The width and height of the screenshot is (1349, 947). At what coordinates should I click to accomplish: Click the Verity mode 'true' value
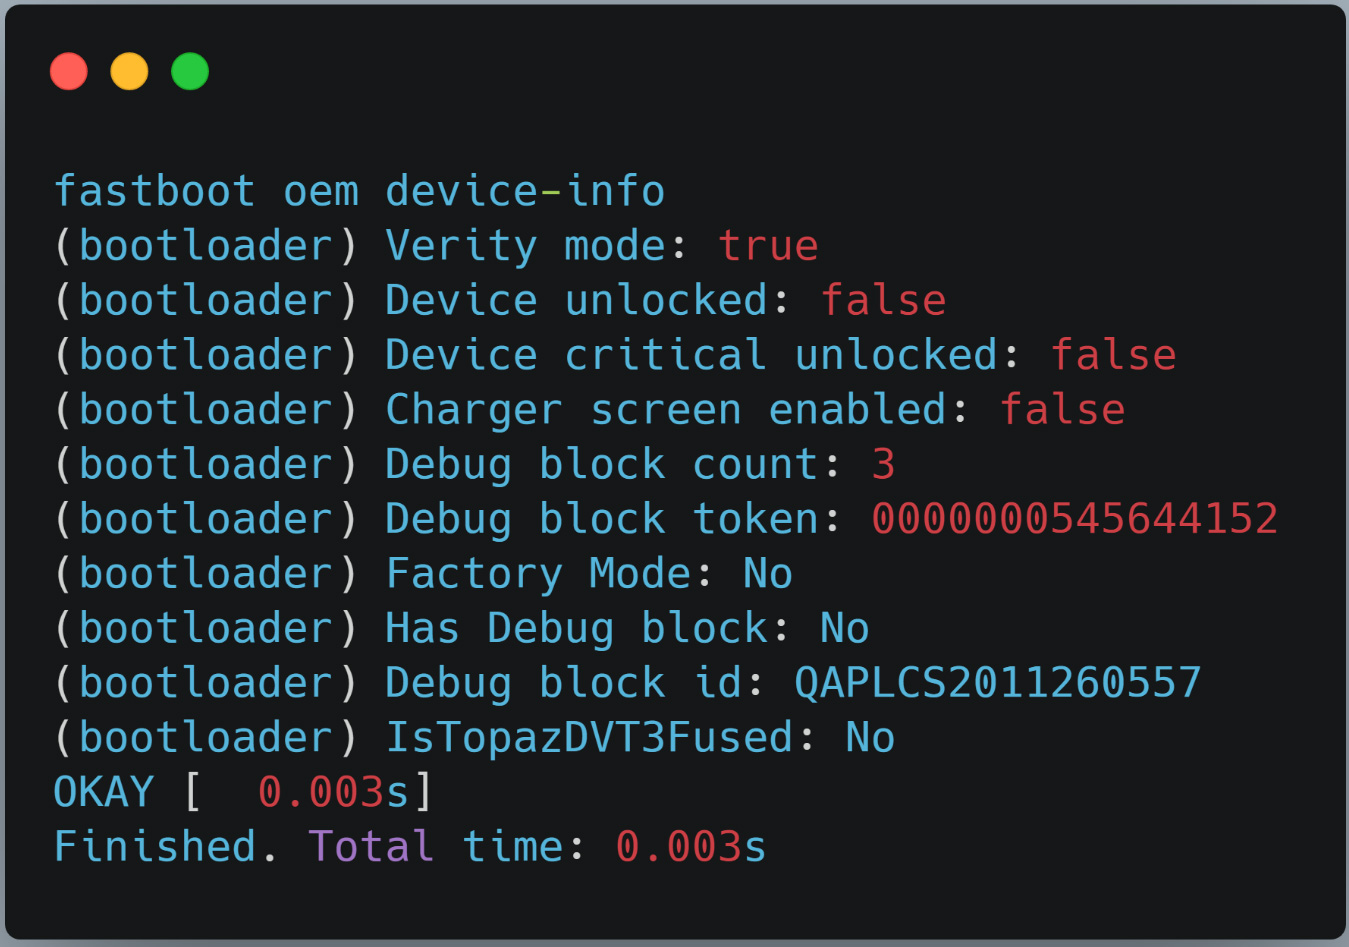coord(768,246)
